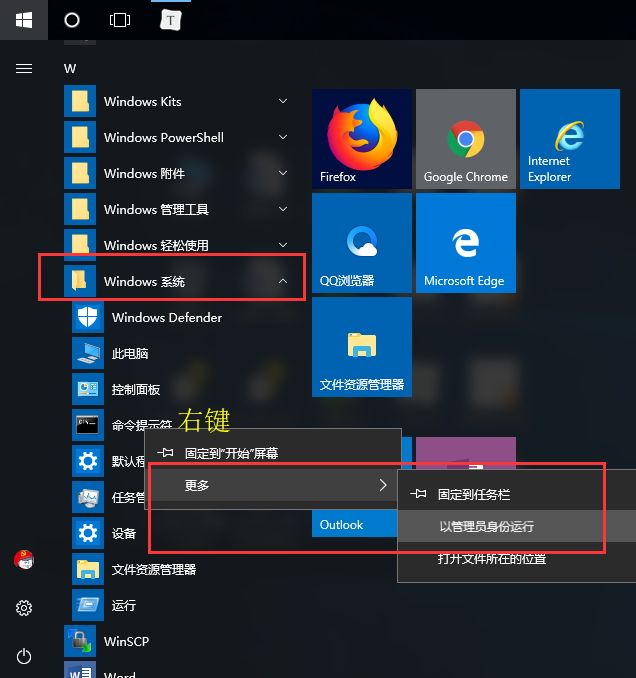Expand the Windows Kits folder chevron

point(283,101)
